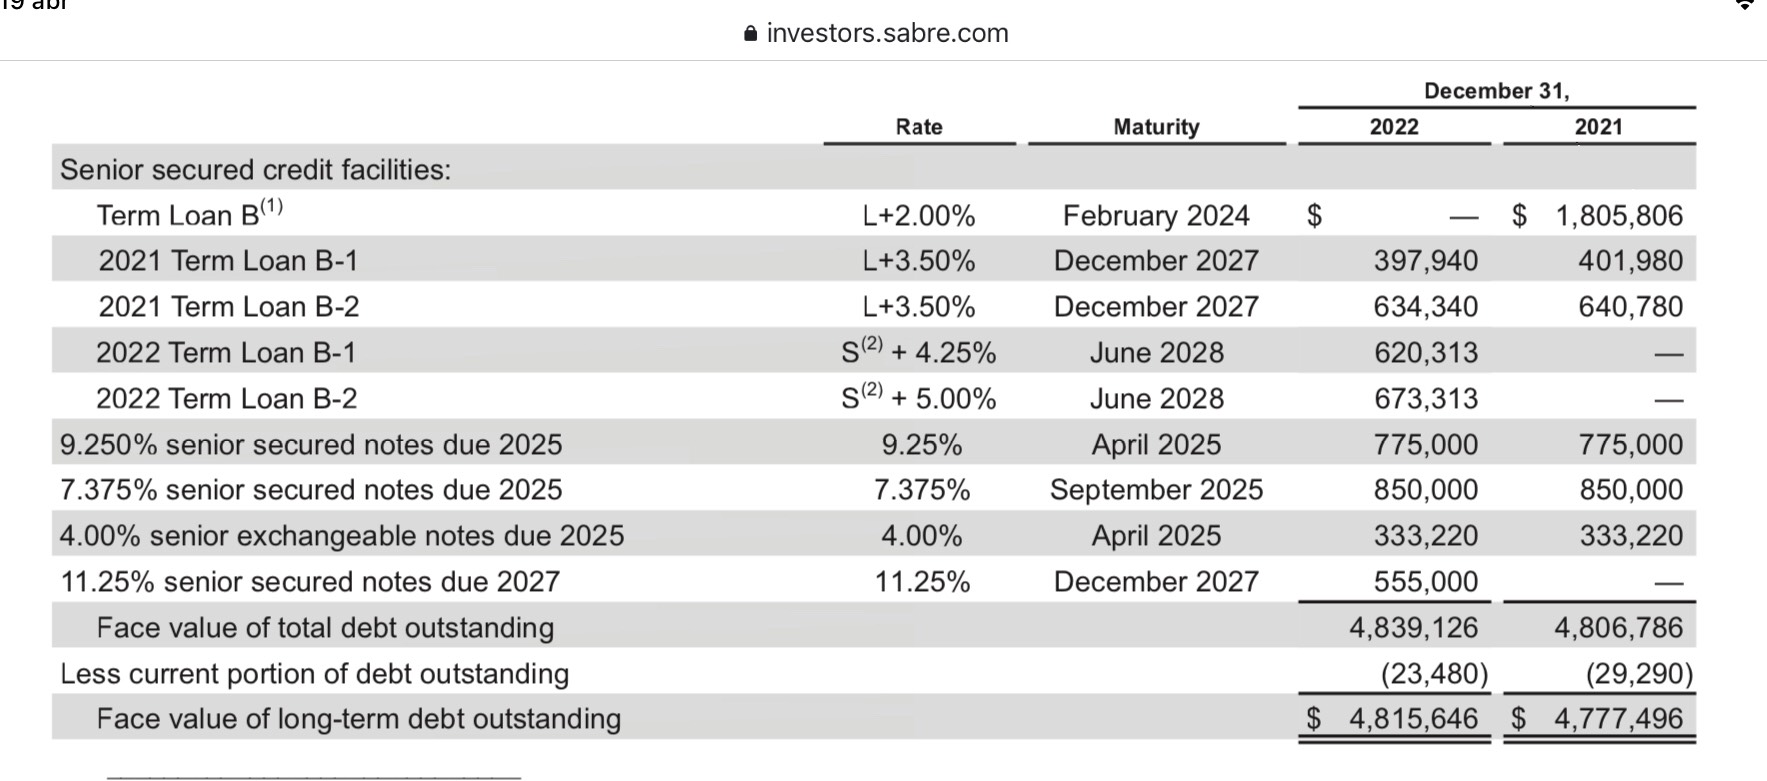Click the Maturity column header

(x=1156, y=127)
